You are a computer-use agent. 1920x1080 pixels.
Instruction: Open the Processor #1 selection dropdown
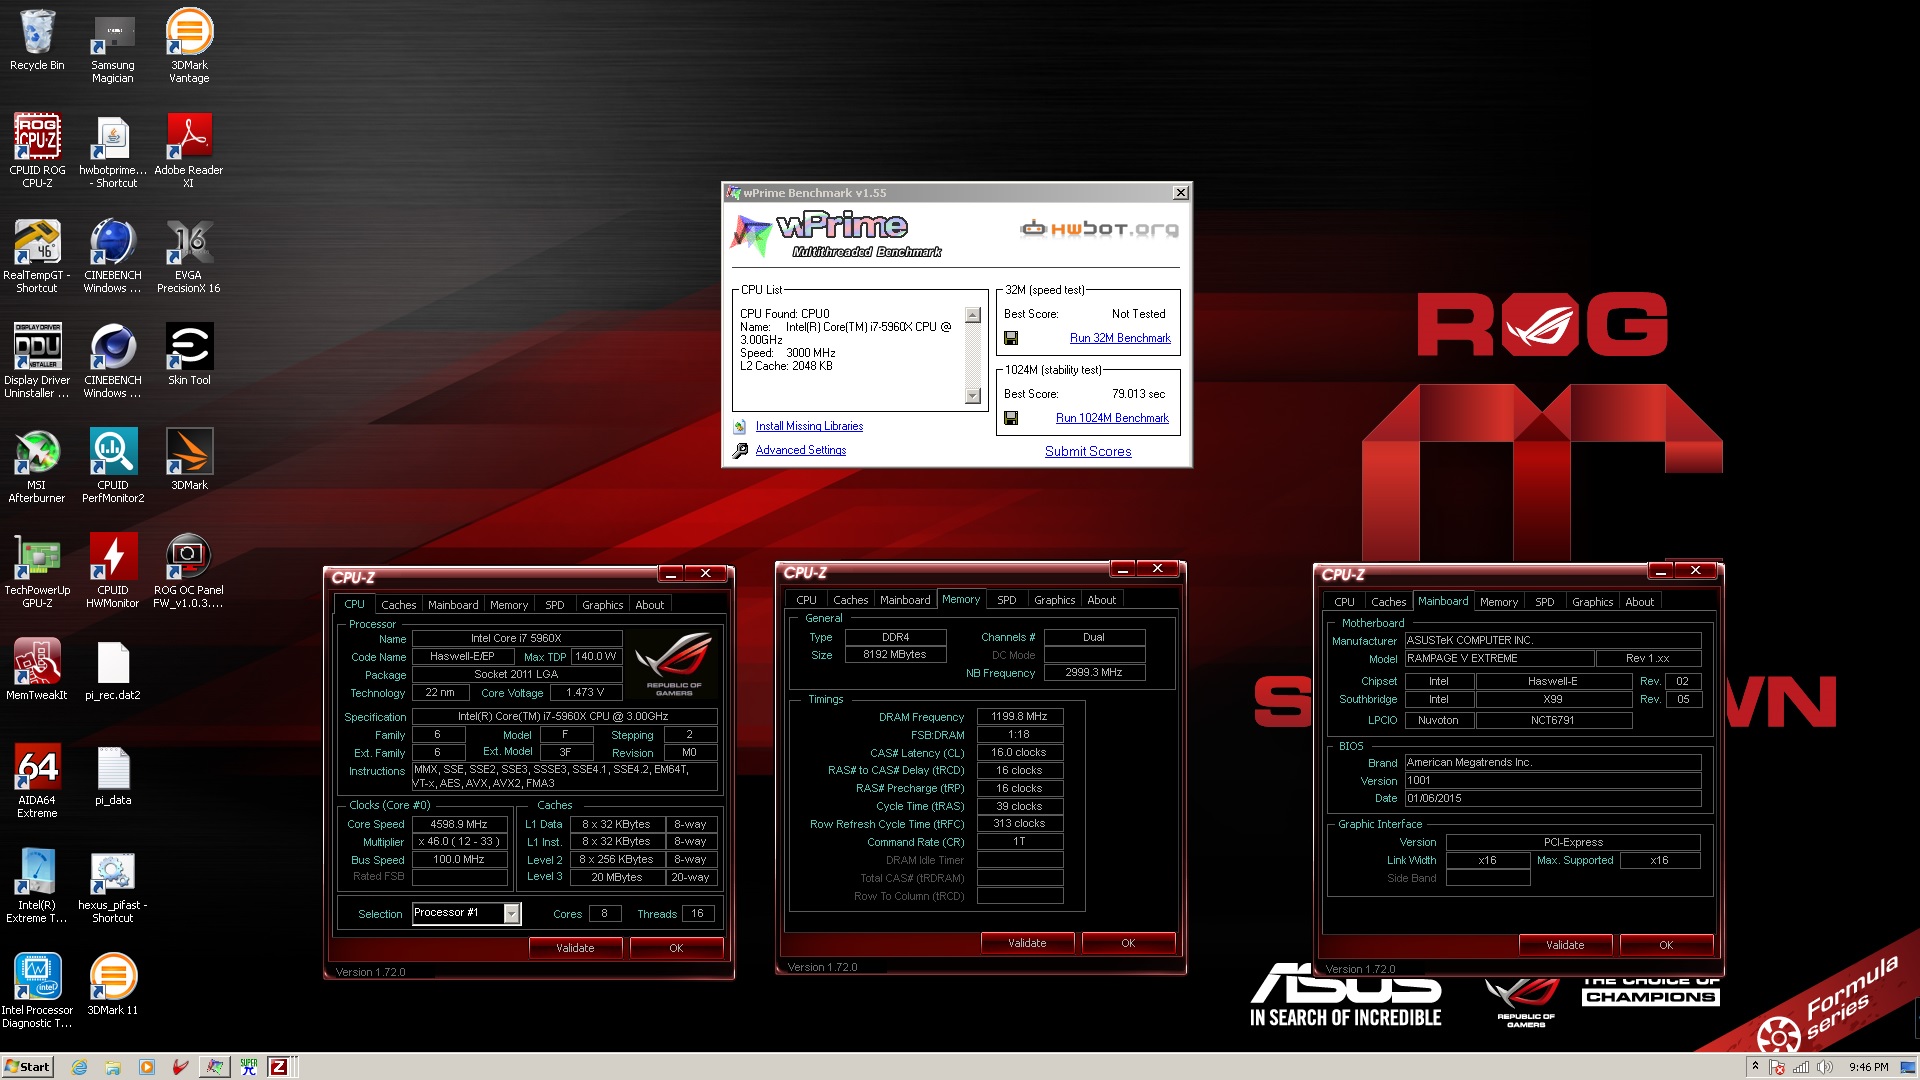point(511,913)
